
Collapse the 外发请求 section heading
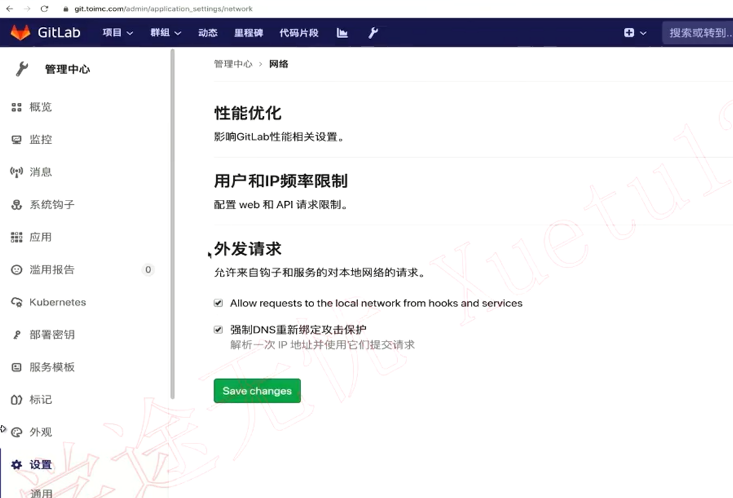(248, 248)
